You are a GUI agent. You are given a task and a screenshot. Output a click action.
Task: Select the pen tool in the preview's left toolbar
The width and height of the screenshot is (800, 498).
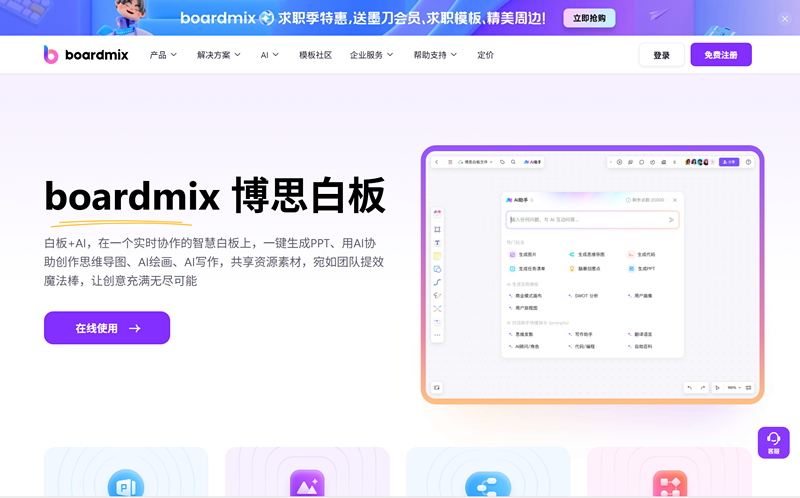pyautogui.click(x=437, y=295)
